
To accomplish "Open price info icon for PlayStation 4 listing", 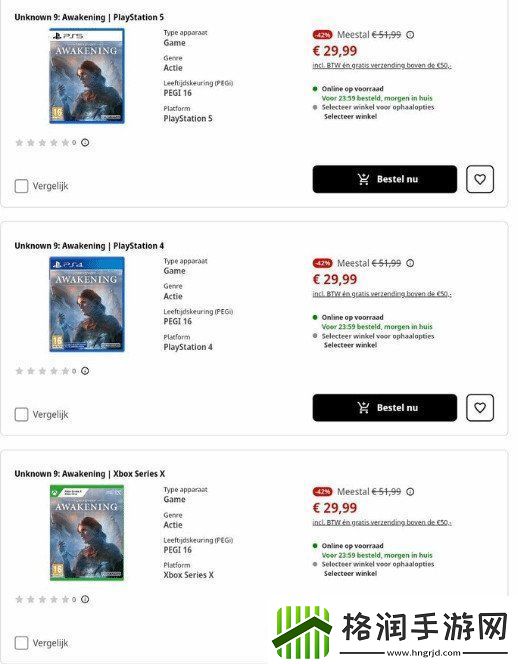I will tap(410, 263).
